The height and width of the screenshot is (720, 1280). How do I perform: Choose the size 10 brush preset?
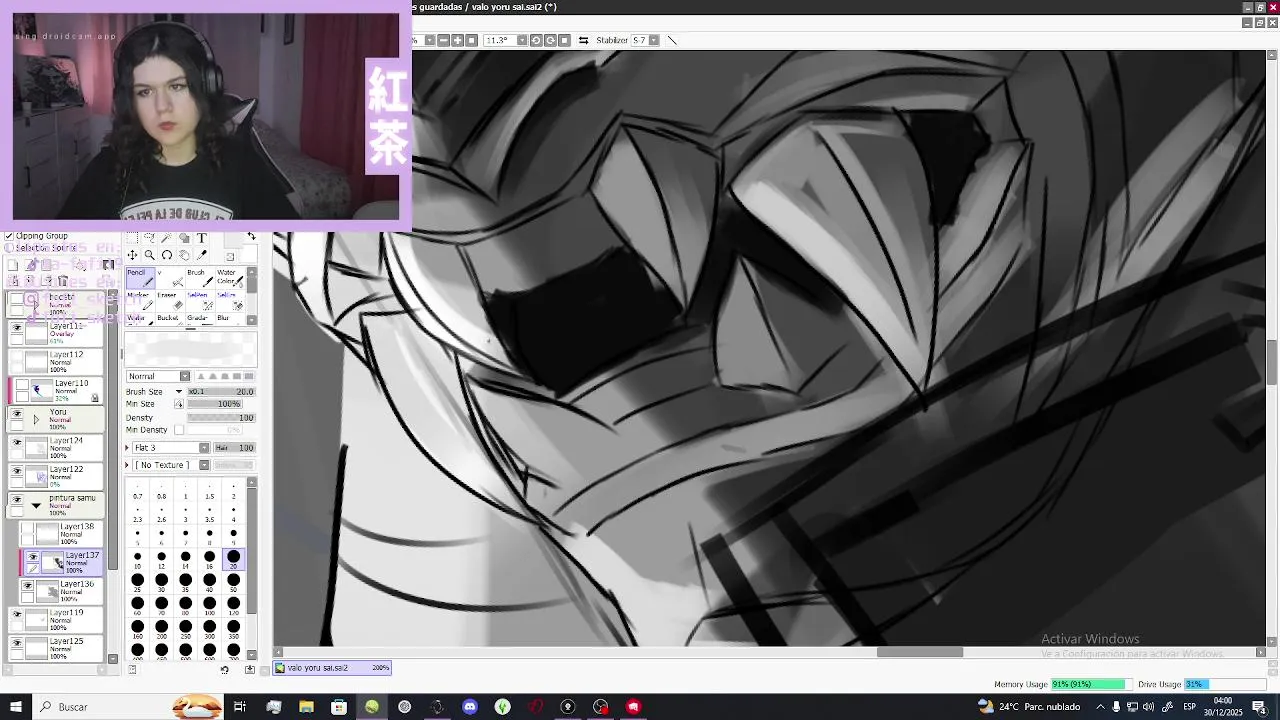pyautogui.click(x=138, y=559)
